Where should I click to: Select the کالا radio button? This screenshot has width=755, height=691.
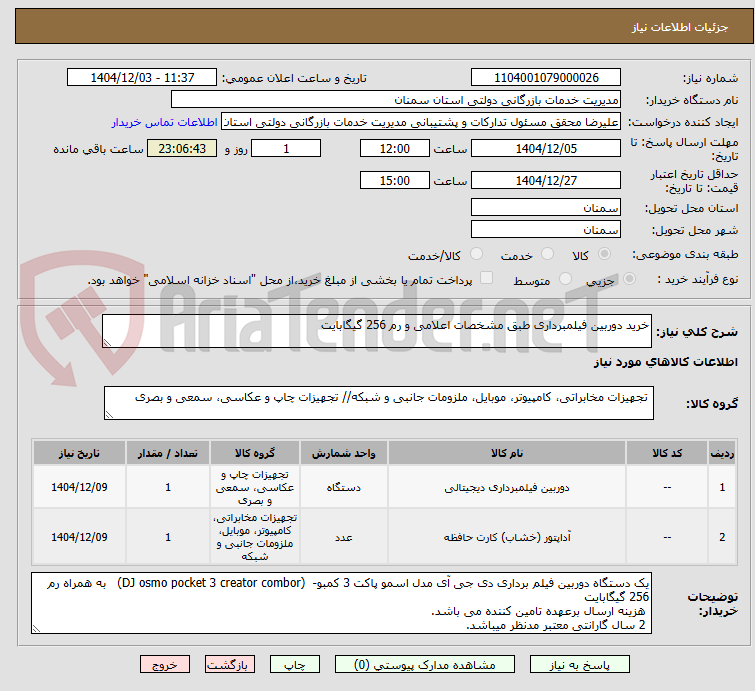pyautogui.click(x=604, y=254)
